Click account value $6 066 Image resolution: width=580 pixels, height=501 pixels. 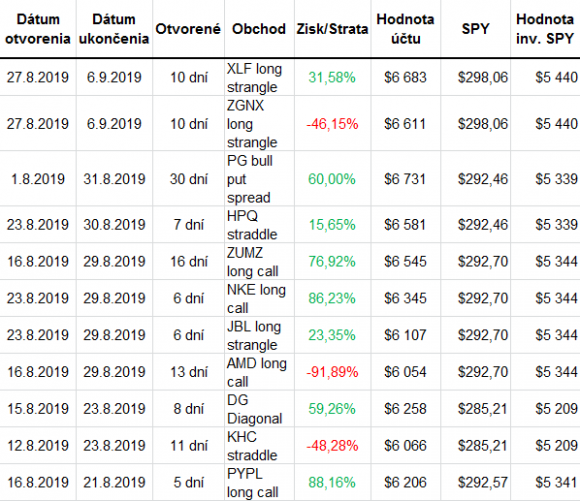tap(405, 446)
